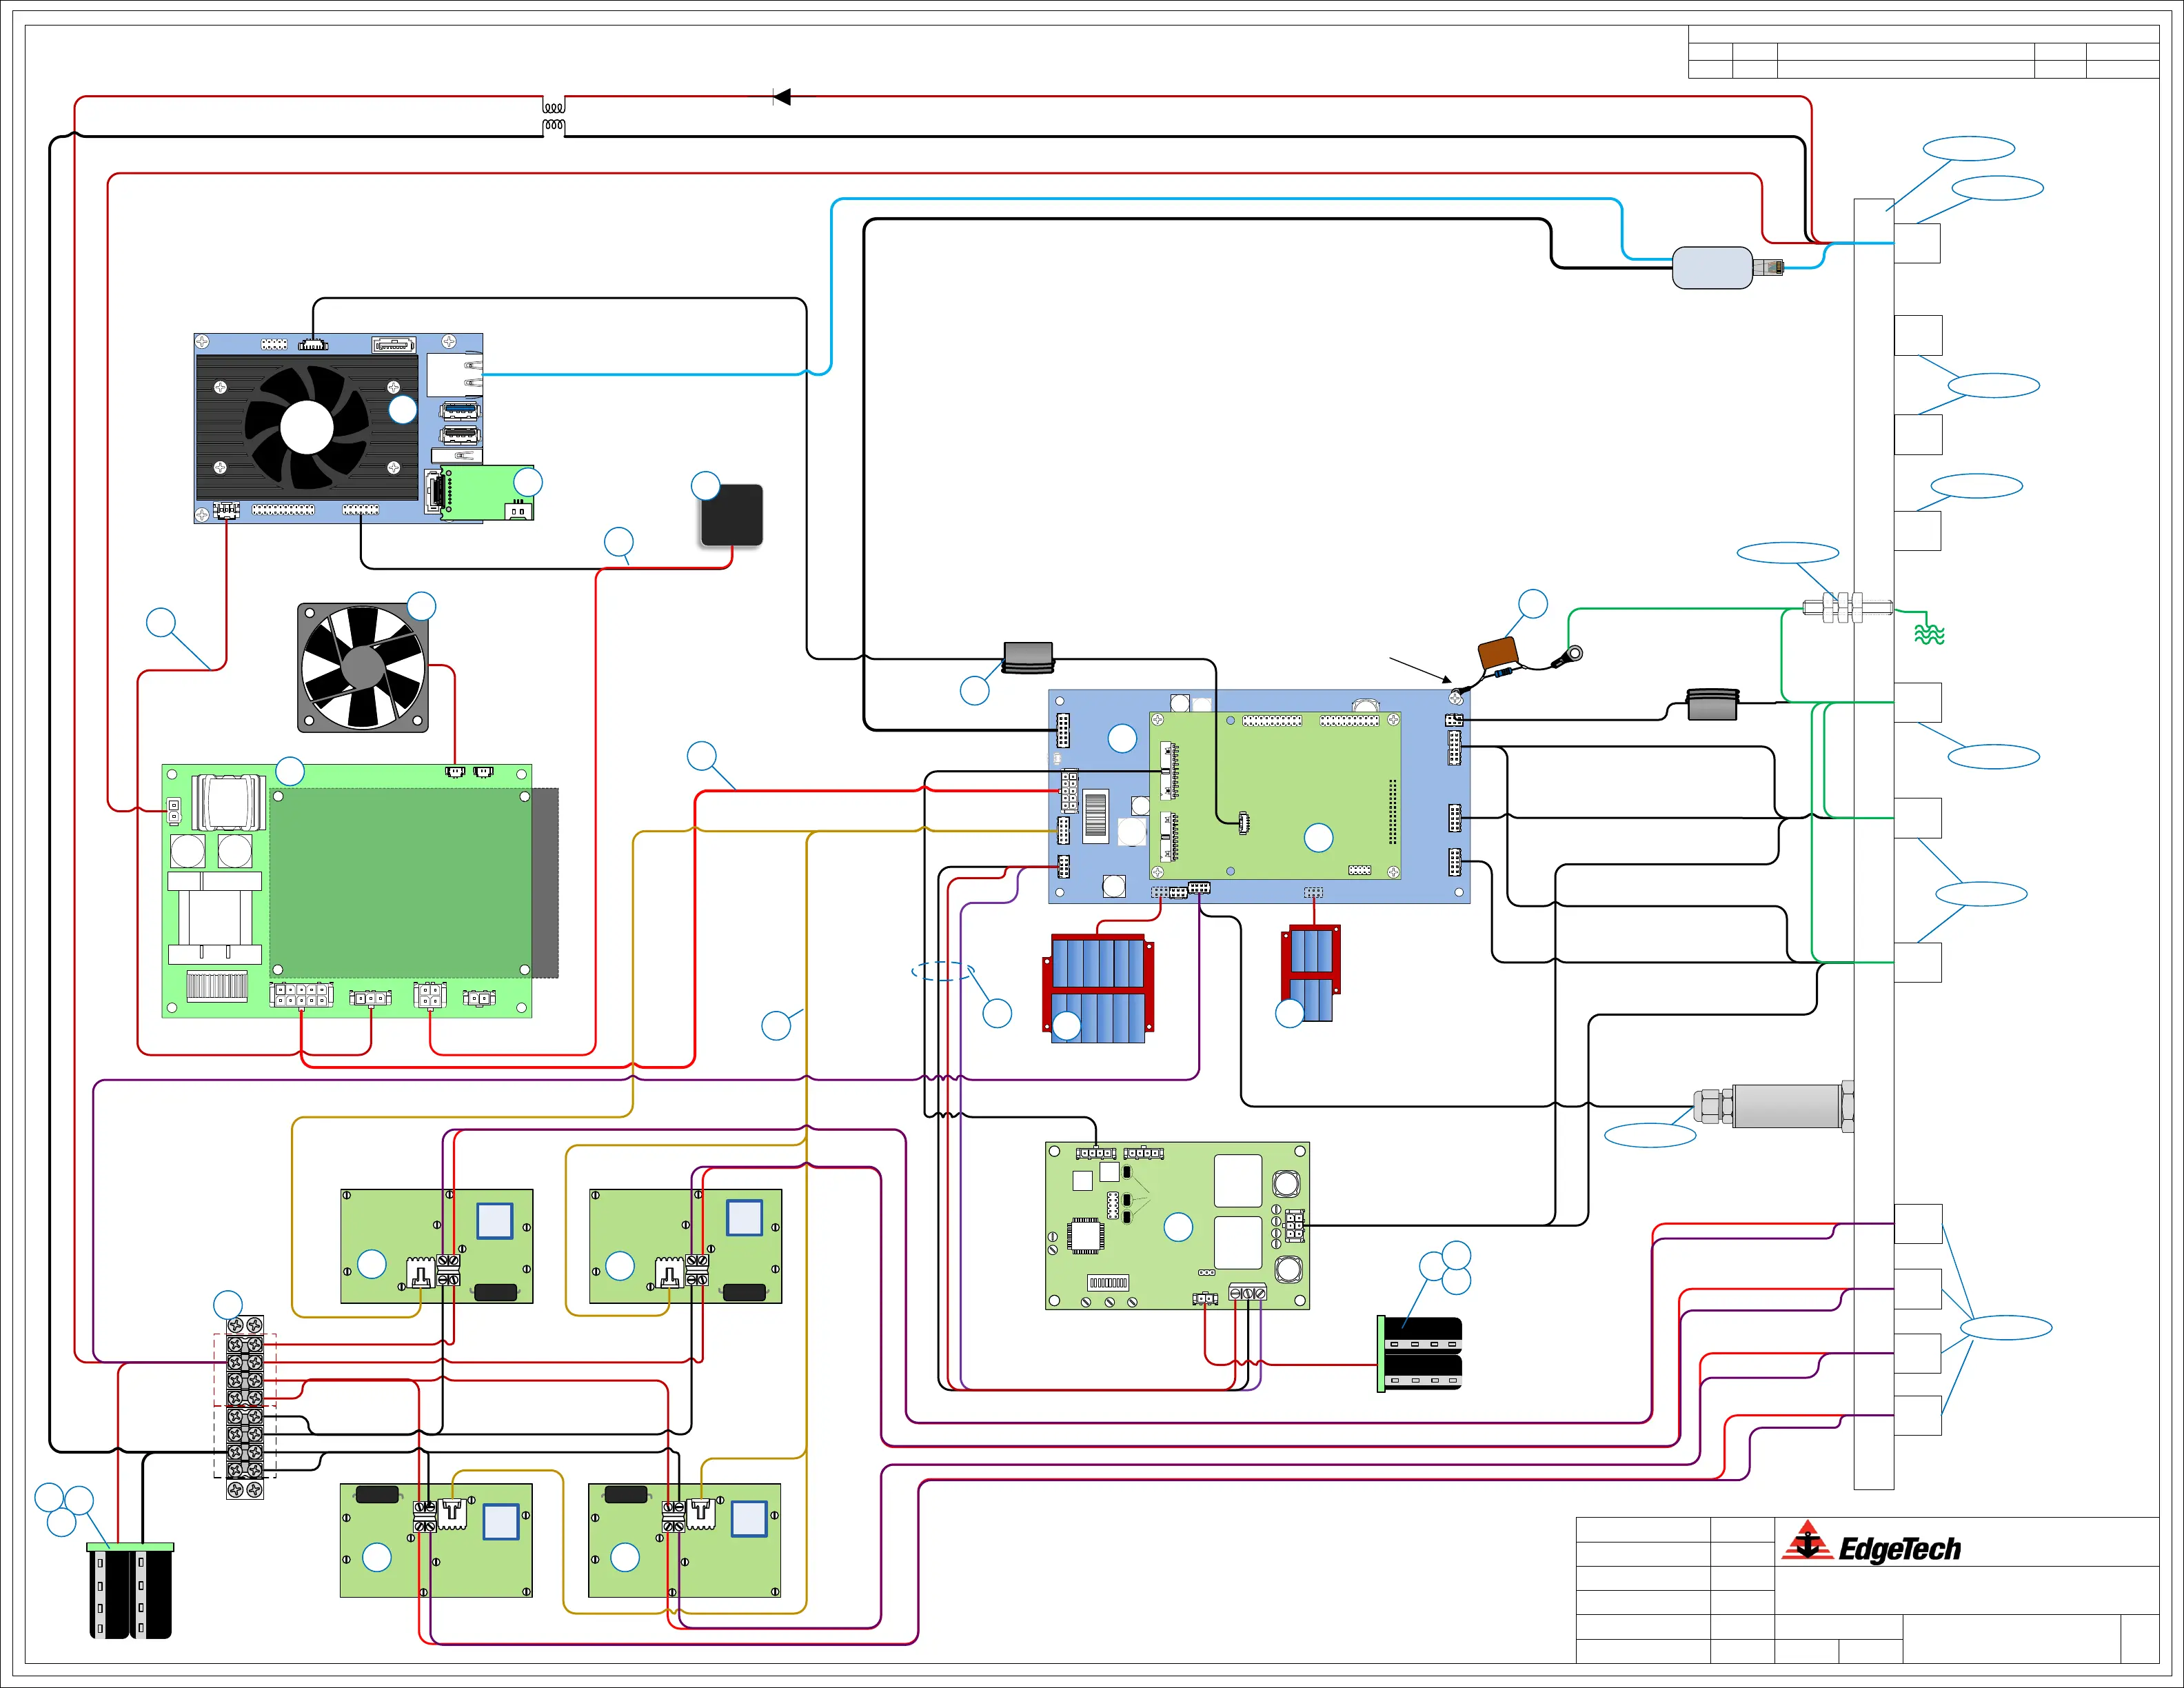The image size is (2184, 1688).
Task: Select the standalone gray cooling fan
Action: [x=363, y=667]
